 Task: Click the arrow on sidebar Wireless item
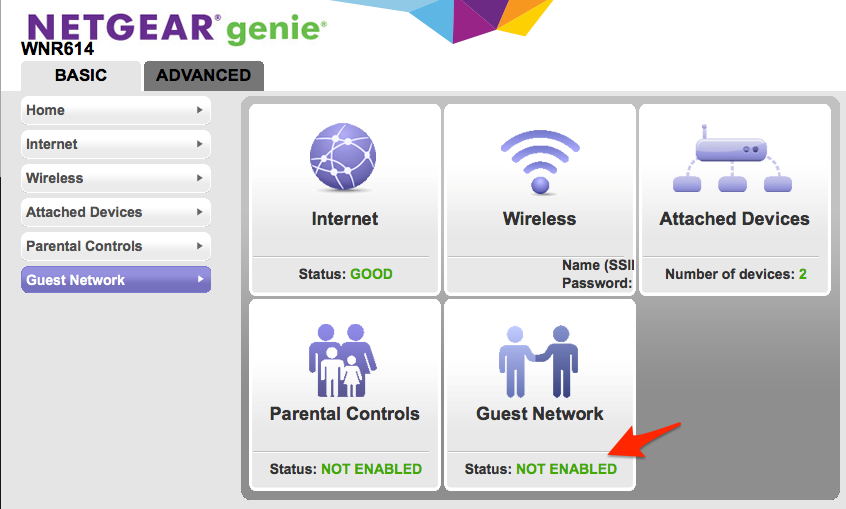click(x=200, y=178)
